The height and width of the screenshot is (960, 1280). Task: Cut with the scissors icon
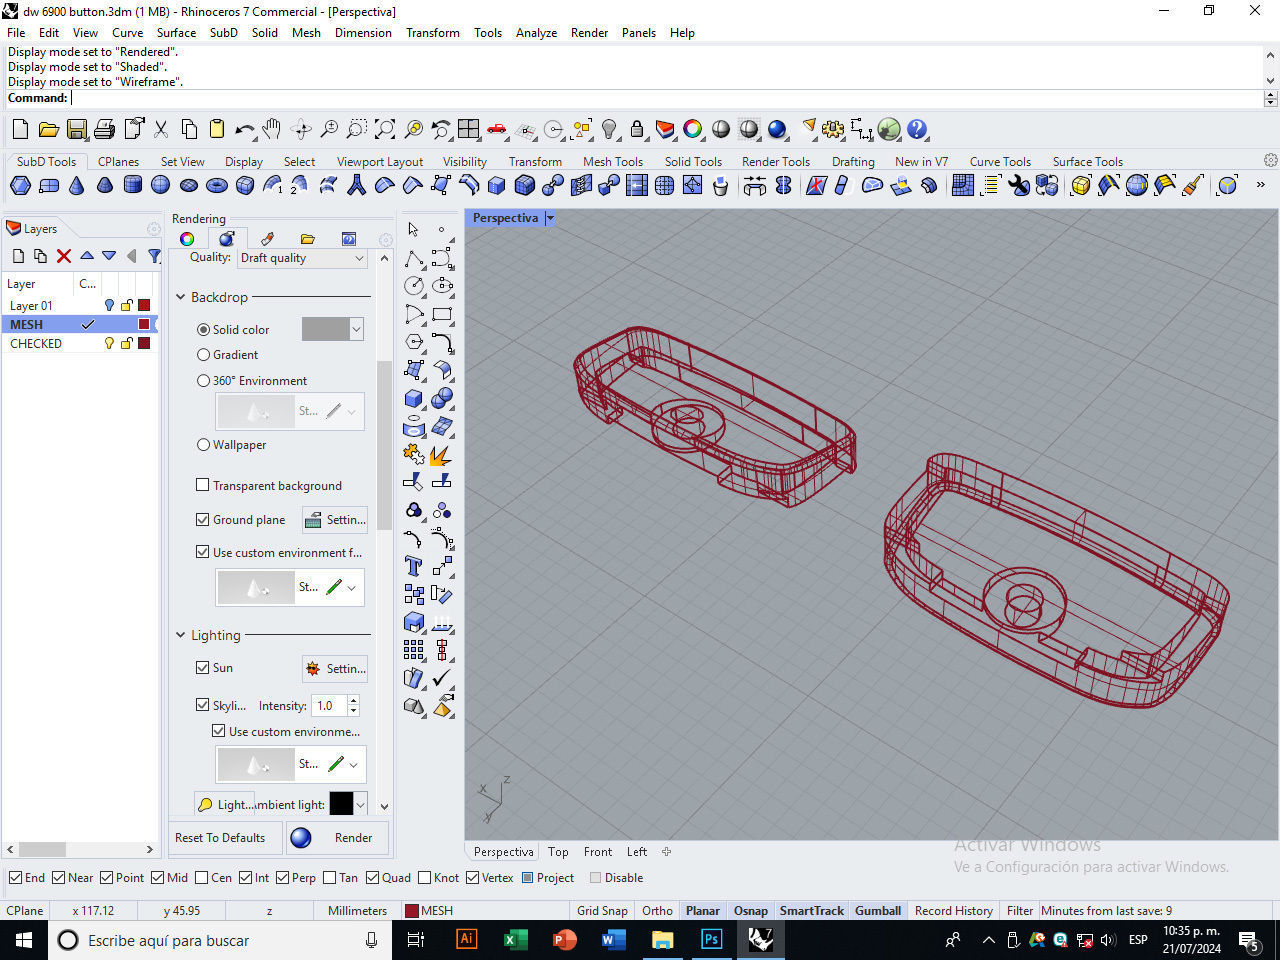click(x=161, y=129)
